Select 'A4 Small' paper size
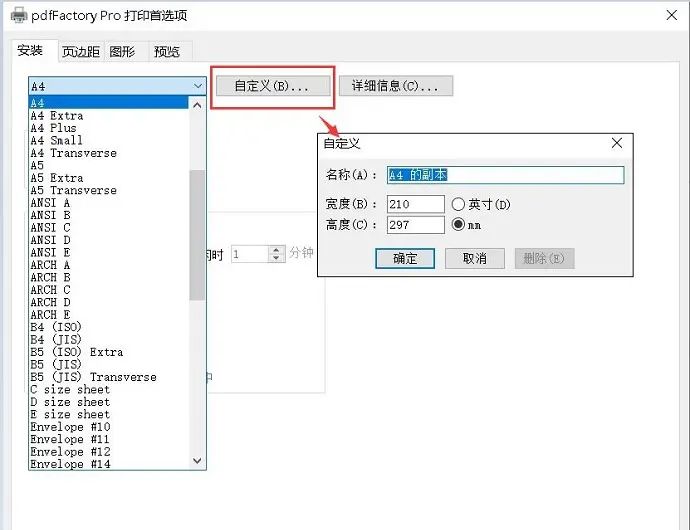The height and width of the screenshot is (530, 690). [x=109, y=140]
